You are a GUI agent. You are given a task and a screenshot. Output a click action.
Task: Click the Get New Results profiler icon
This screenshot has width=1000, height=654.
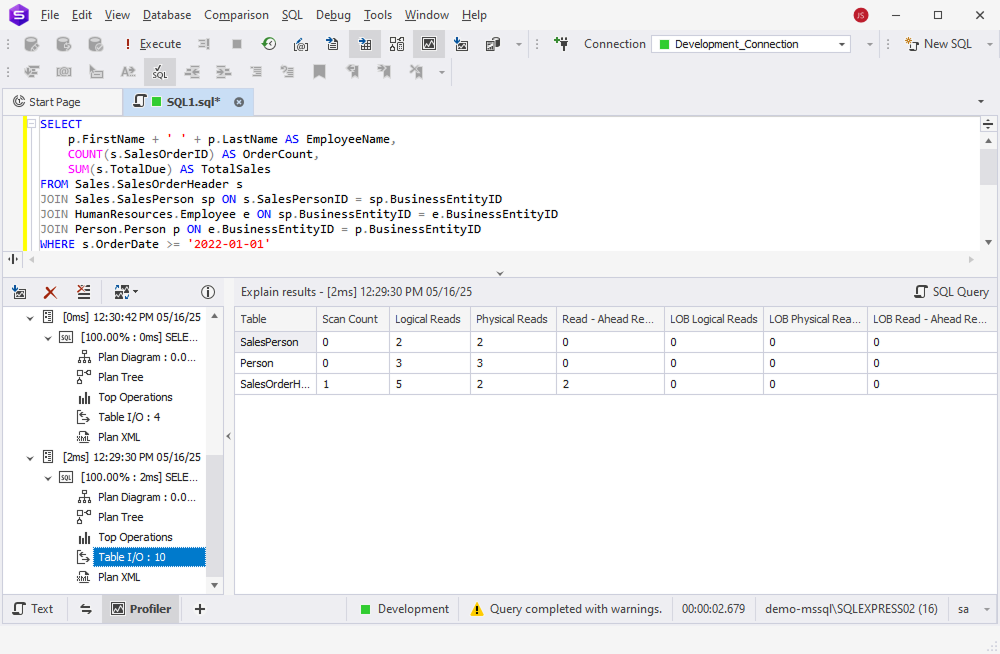tap(20, 291)
